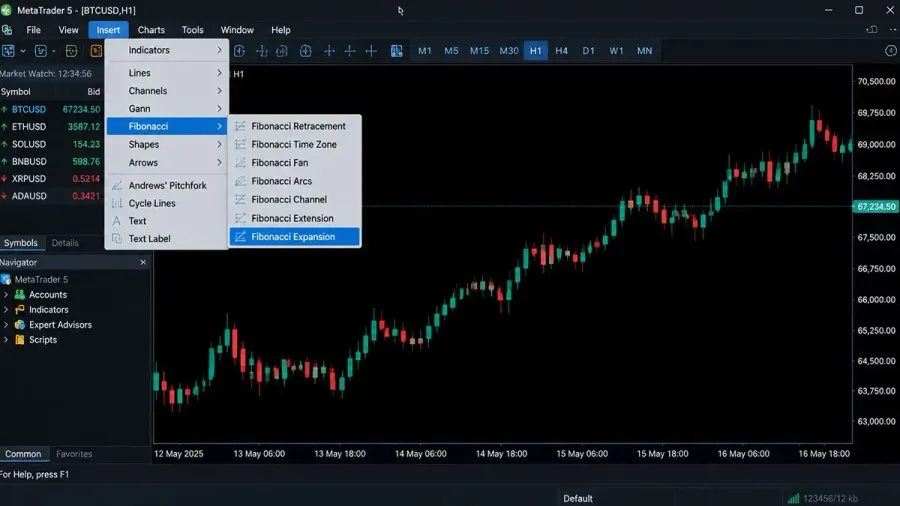Switch chart to M5 timeframe

[x=451, y=51]
